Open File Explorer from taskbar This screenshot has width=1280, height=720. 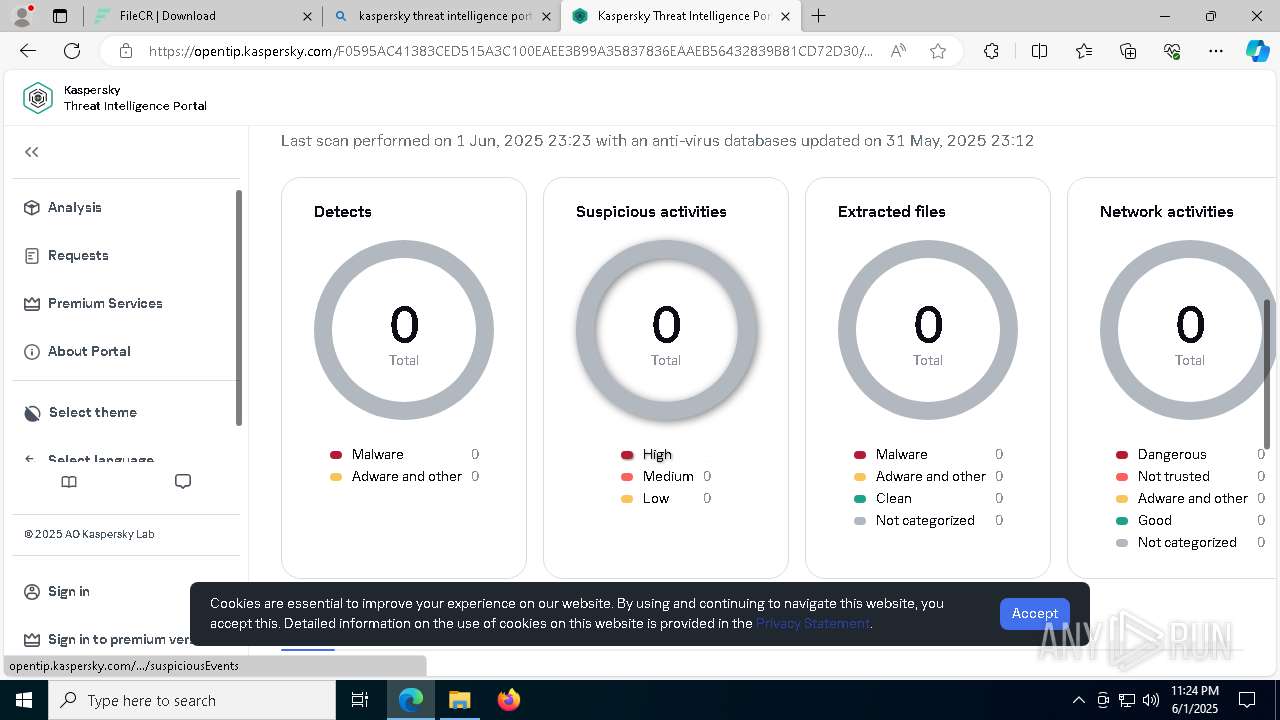click(459, 700)
